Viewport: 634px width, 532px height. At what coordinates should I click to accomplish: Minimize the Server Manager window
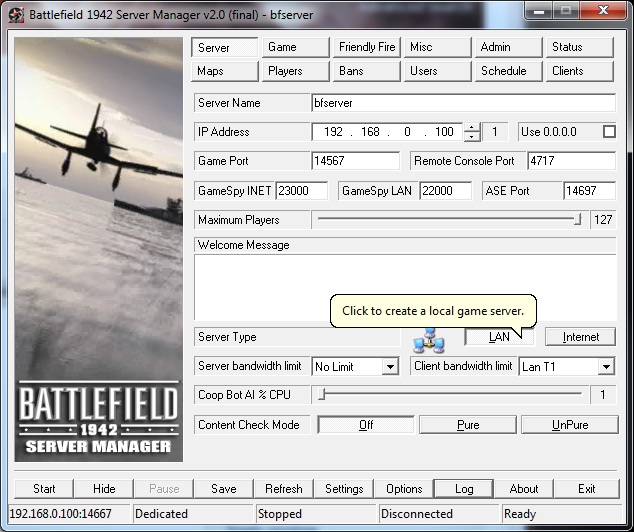538,11
